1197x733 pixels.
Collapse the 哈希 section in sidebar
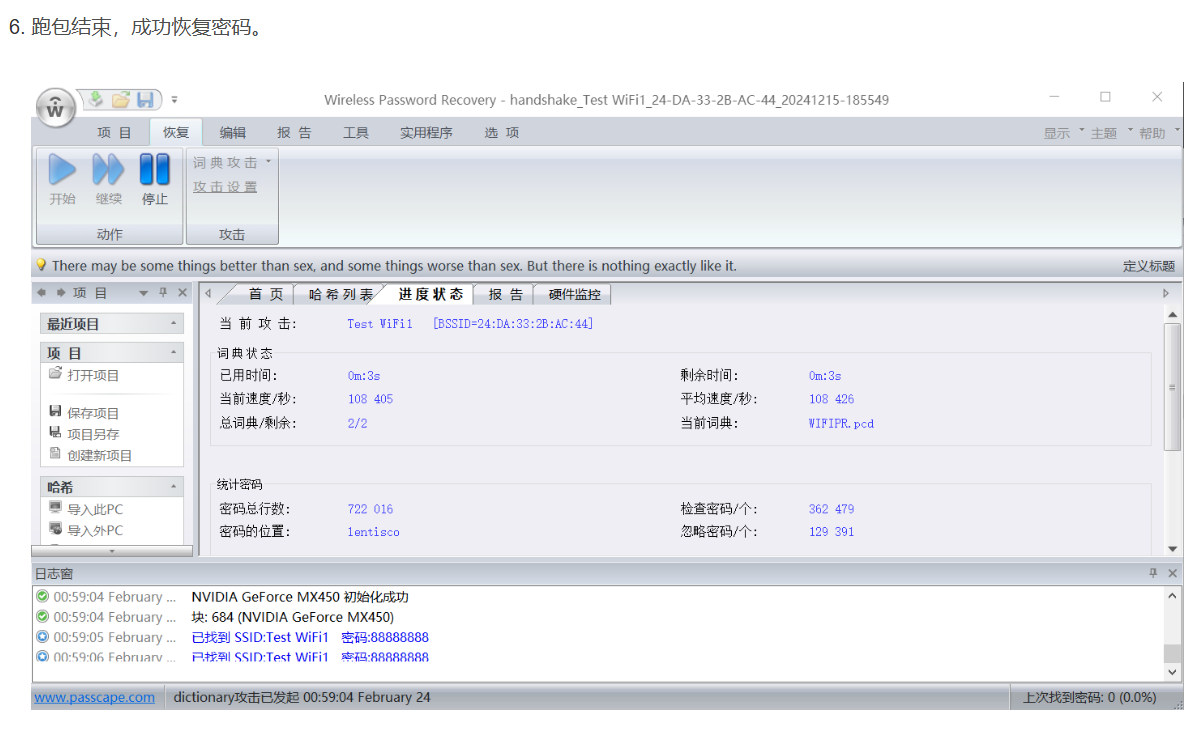[x=174, y=487]
